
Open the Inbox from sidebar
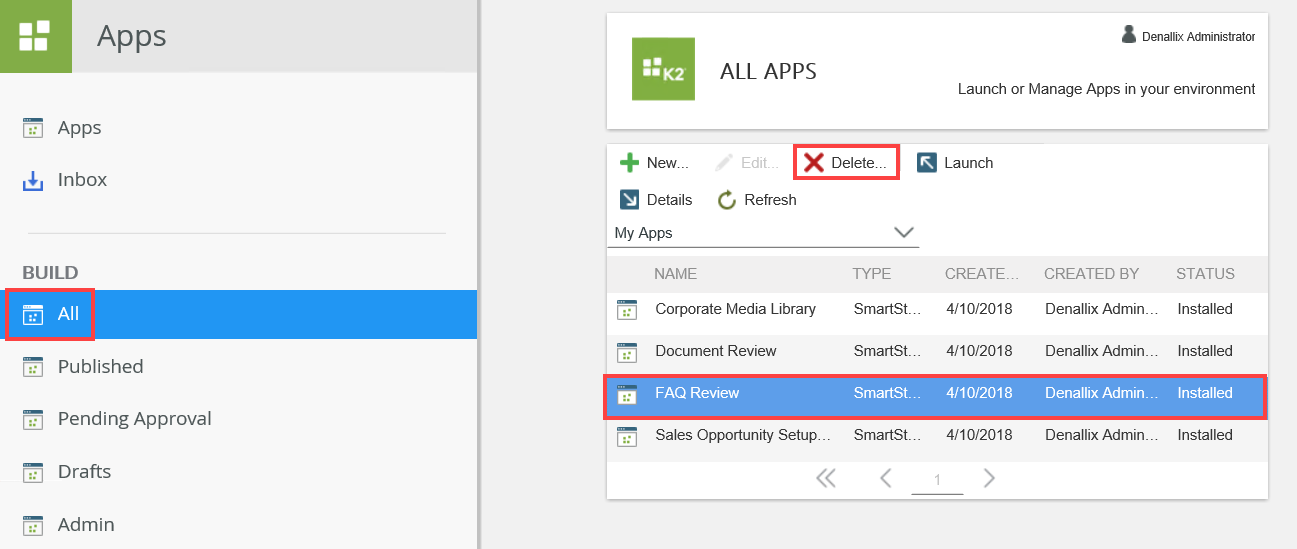click(x=81, y=180)
